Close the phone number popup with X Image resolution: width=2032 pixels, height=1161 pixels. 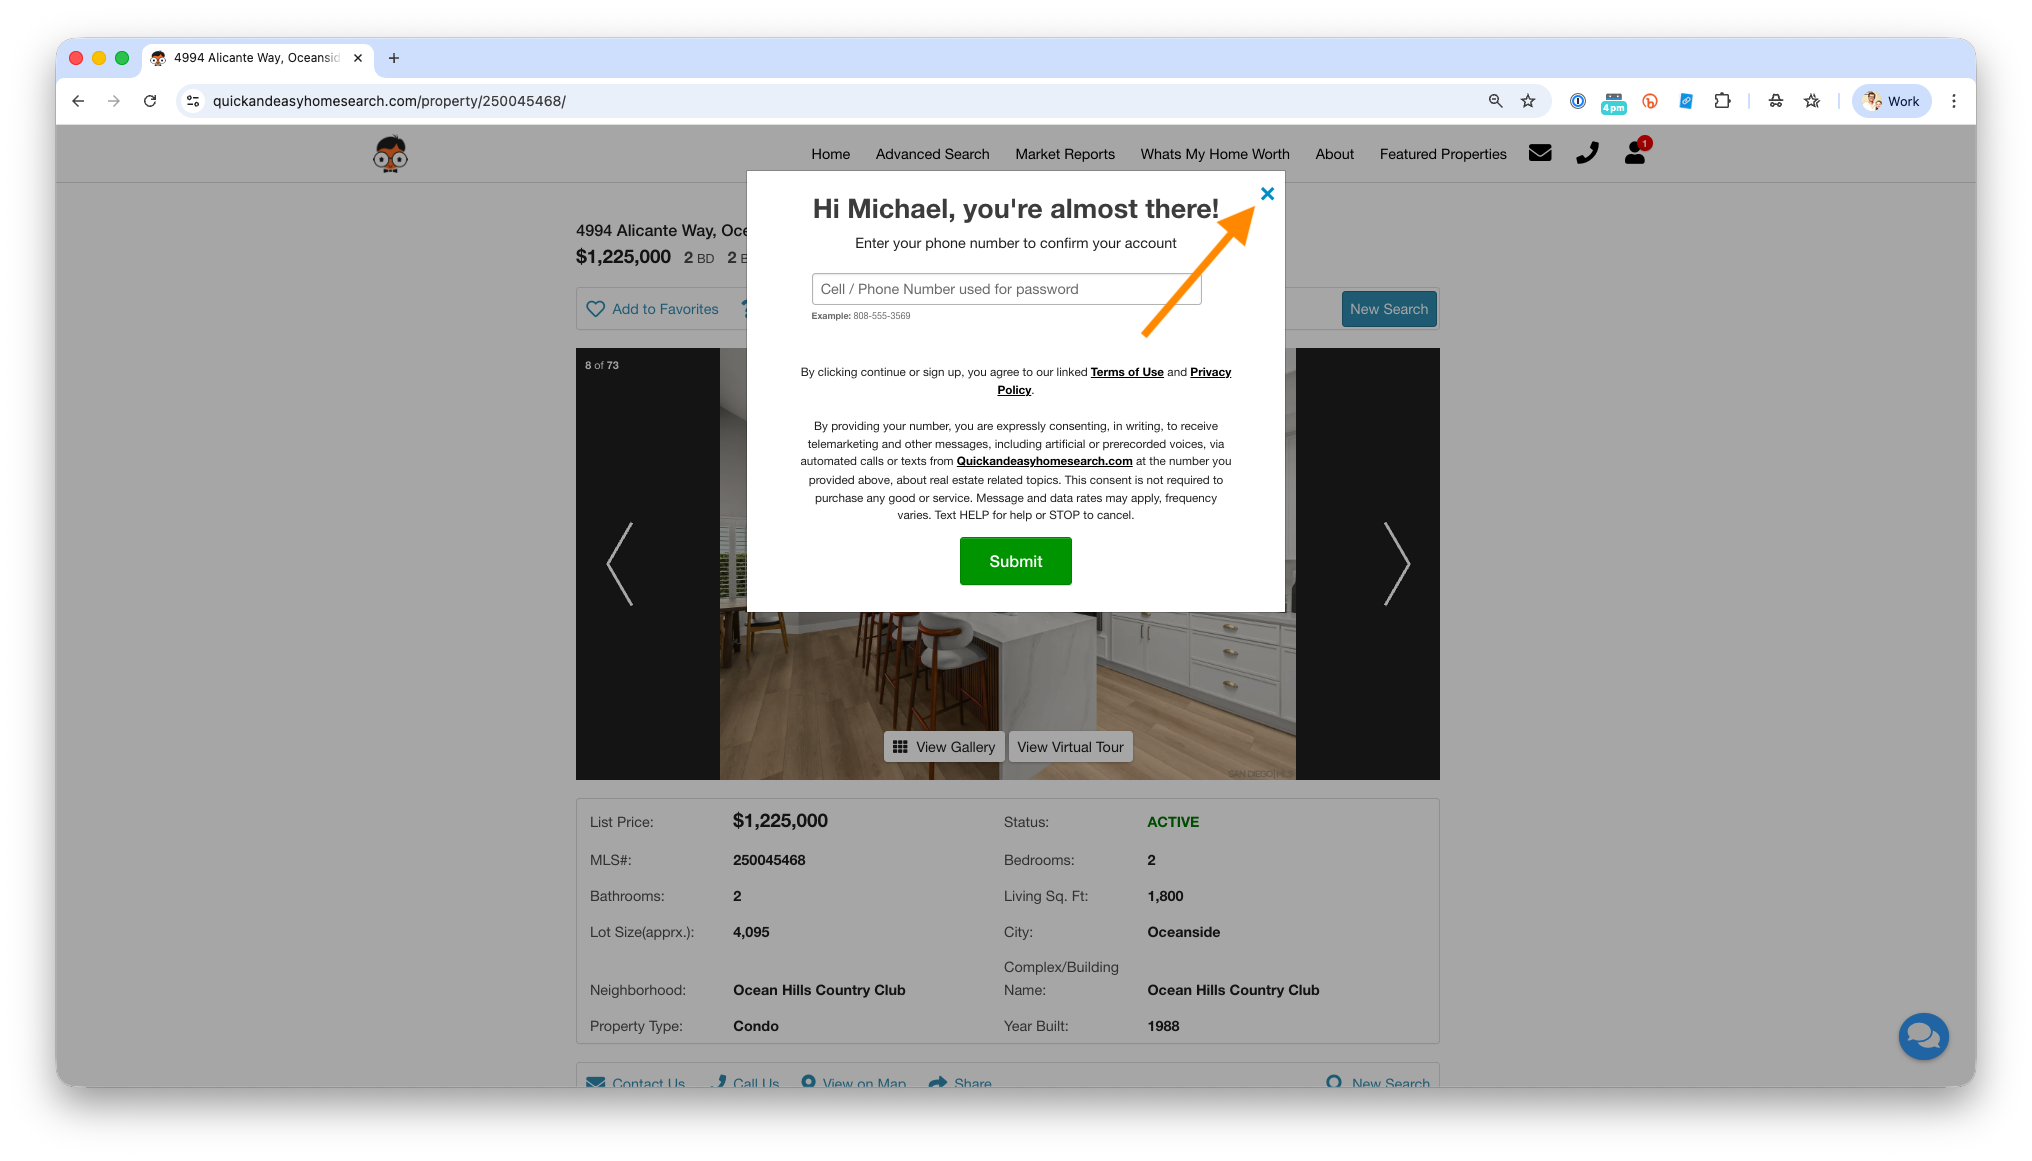point(1267,194)
